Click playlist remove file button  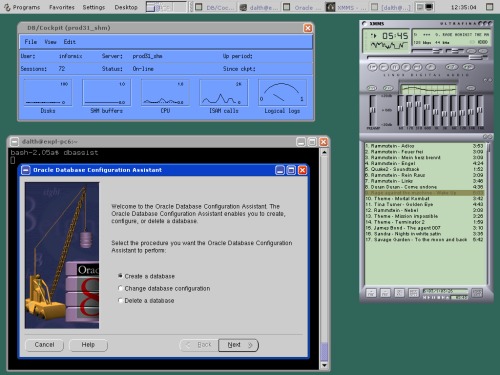click(x=385, y=293)
